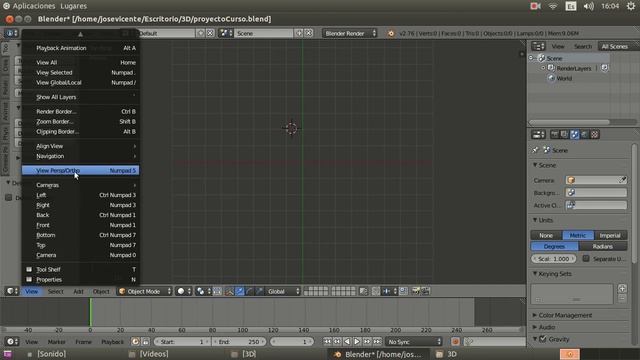The height and width of the screenshot is (360, 640).
Task: Select the World item in outliner
Action: pos(564,78)
